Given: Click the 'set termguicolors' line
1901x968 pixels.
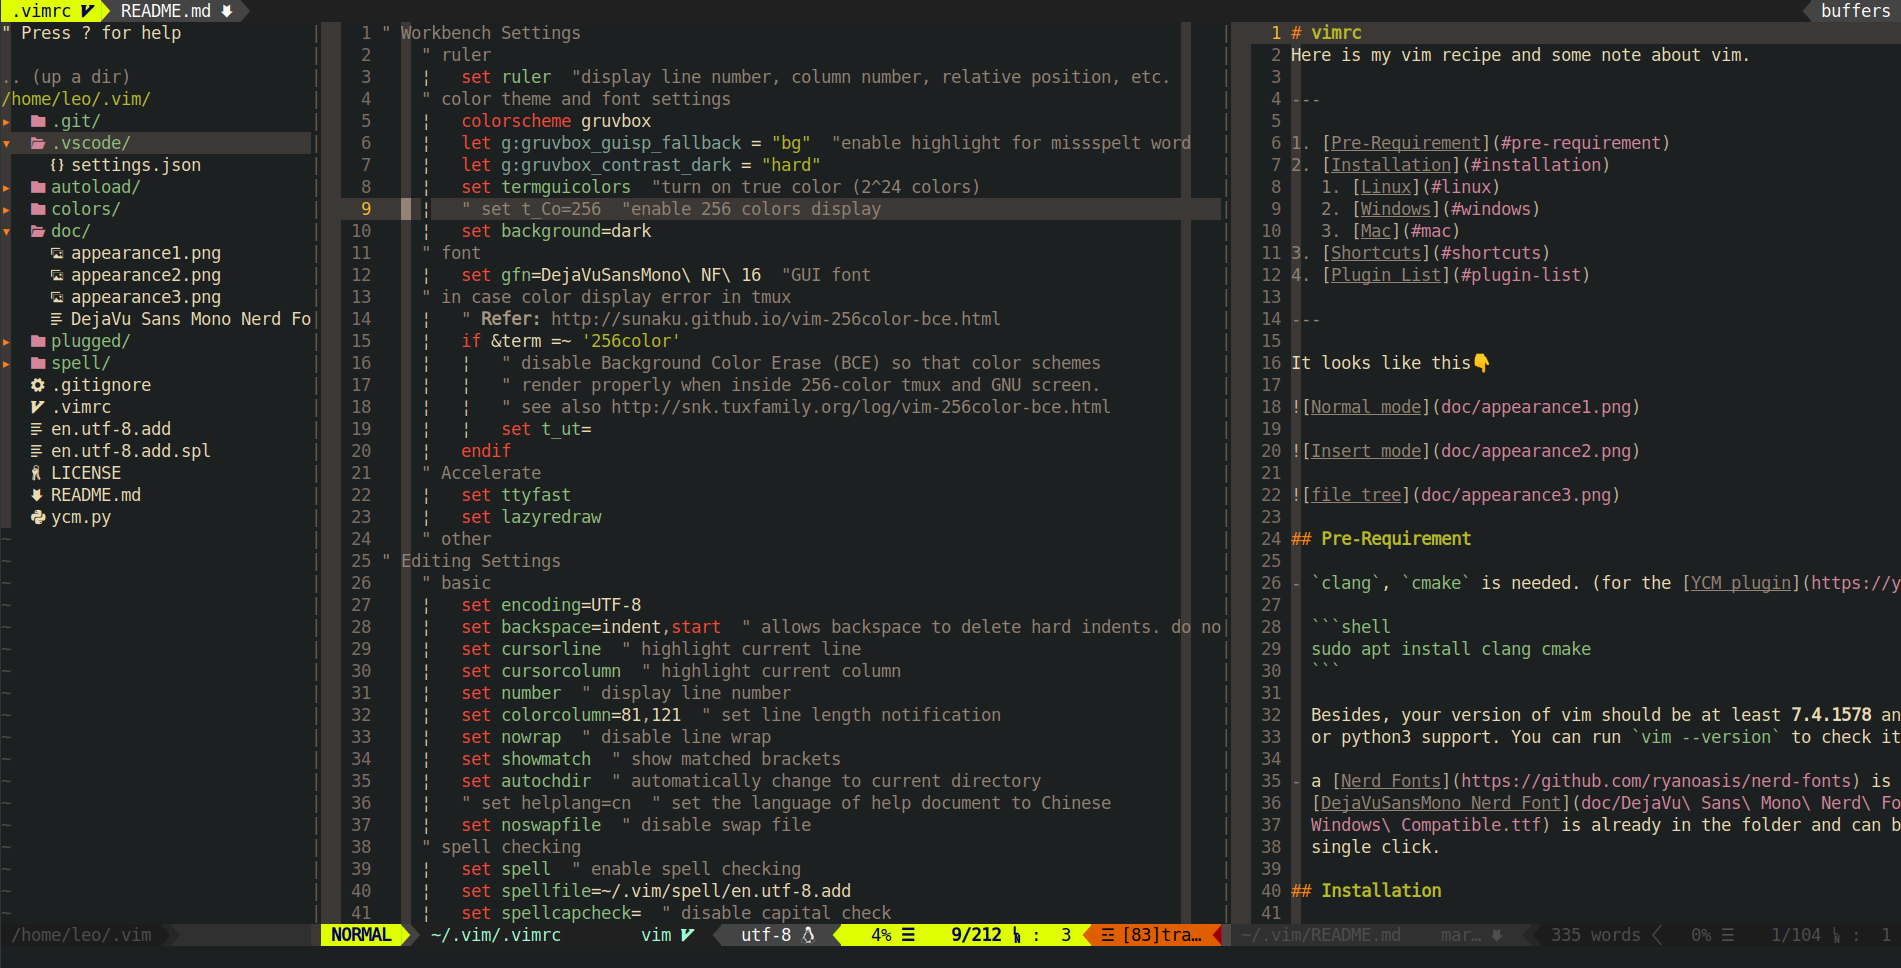Looking at the screenshot, I should pos(546,187).
